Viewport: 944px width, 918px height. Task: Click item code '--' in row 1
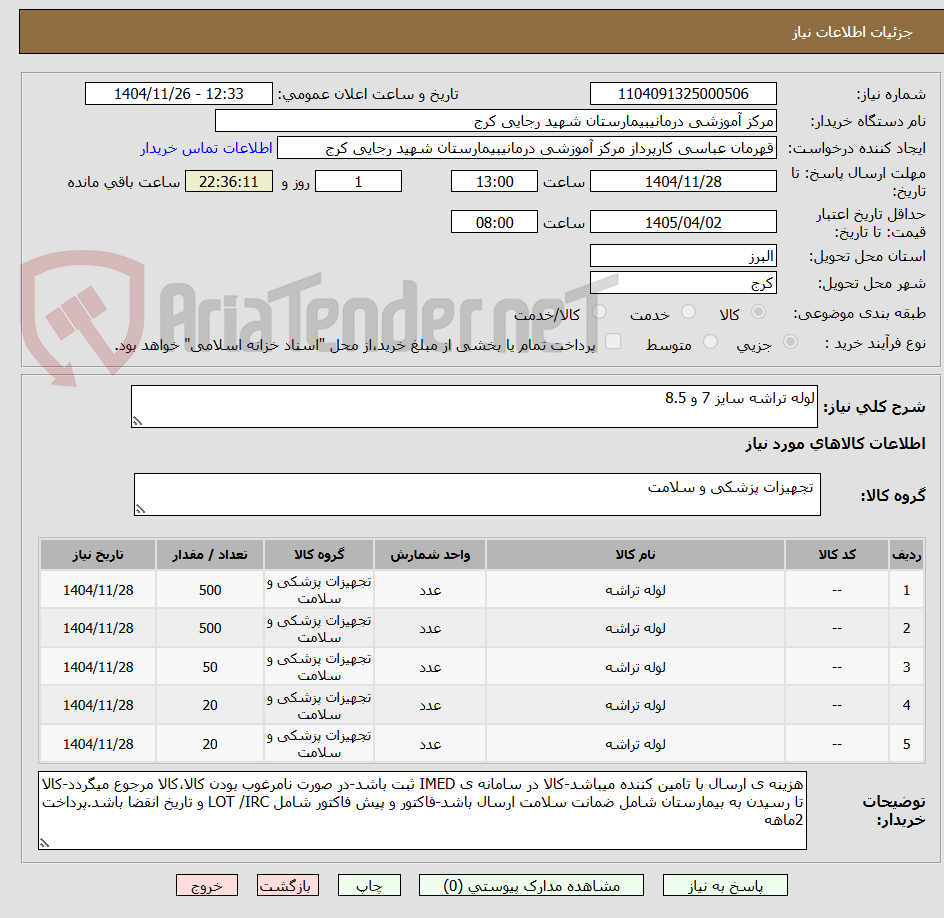point(837,591)
